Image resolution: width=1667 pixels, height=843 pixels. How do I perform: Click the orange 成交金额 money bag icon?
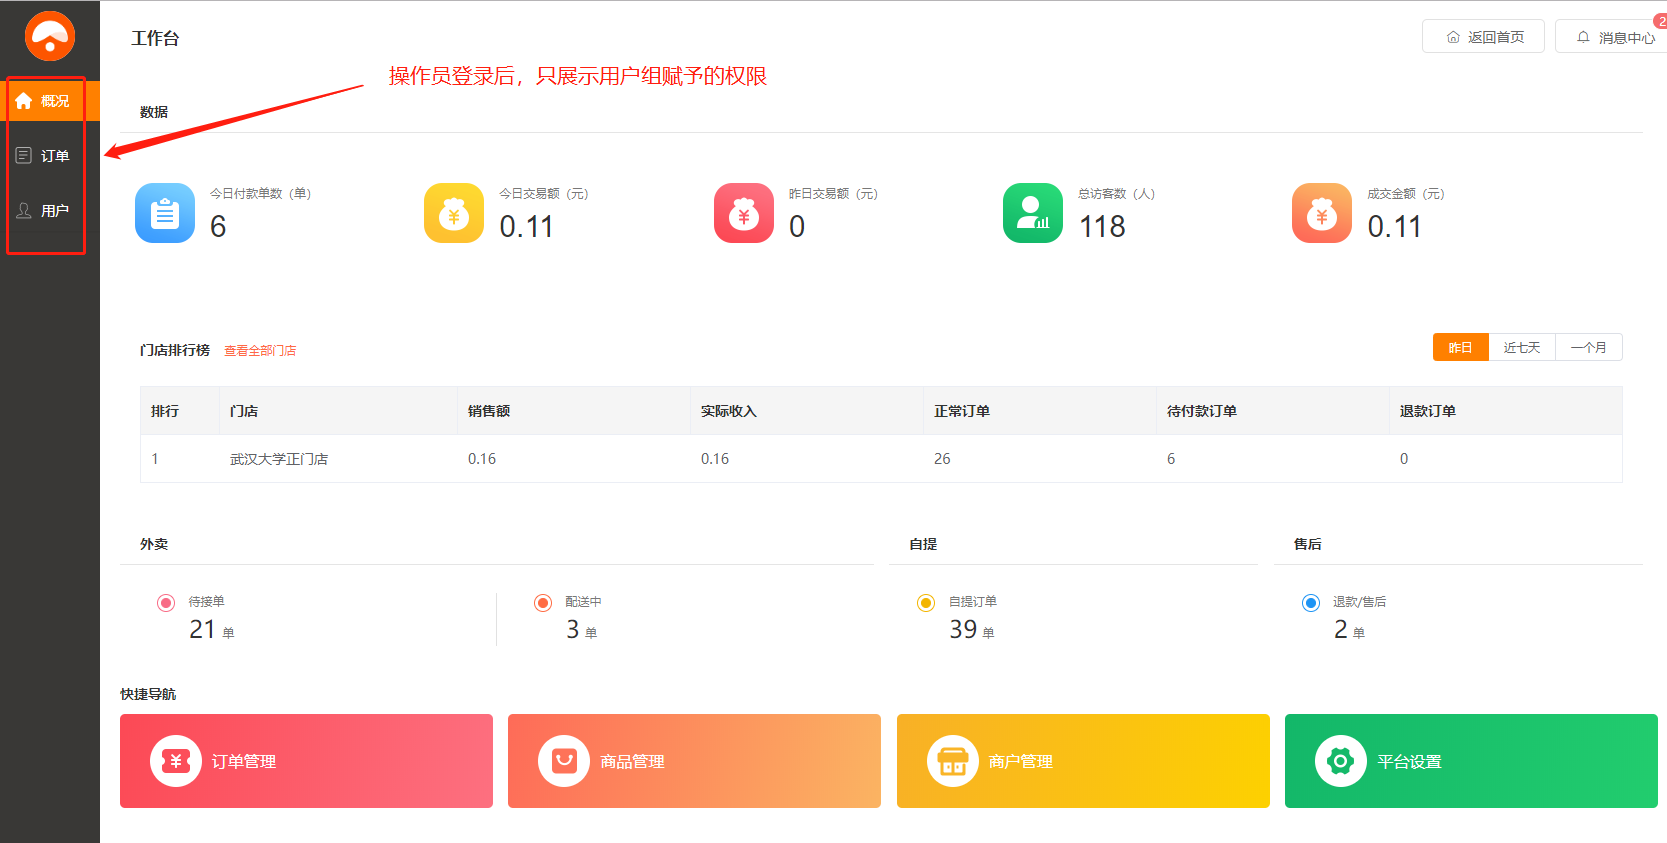(1321, 213)
